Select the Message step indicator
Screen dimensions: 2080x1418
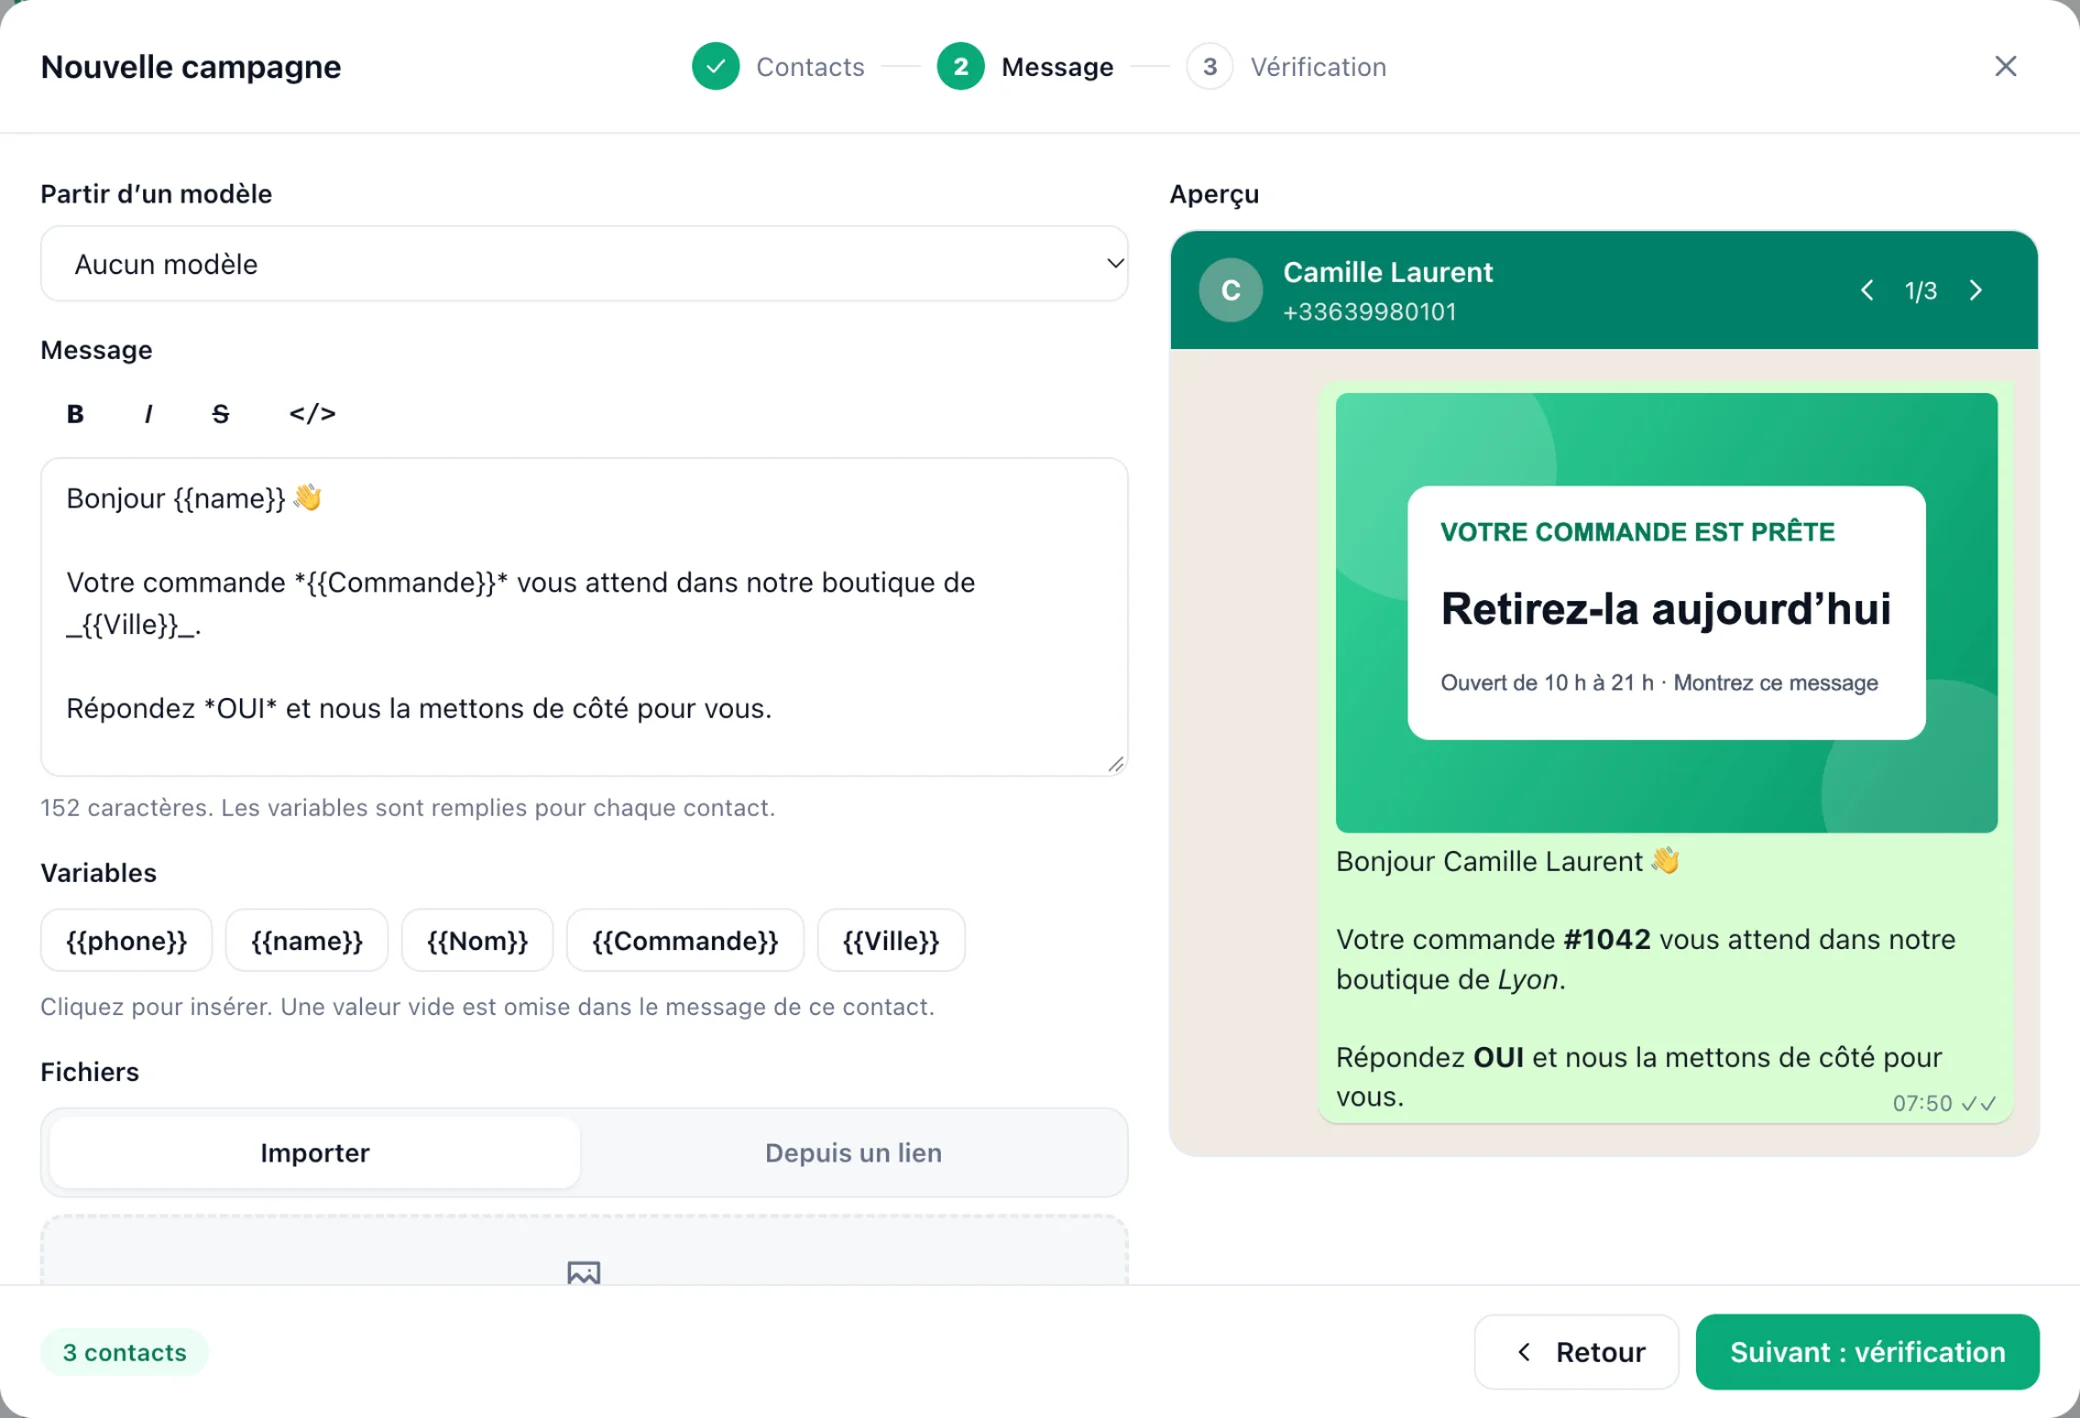1025,67
